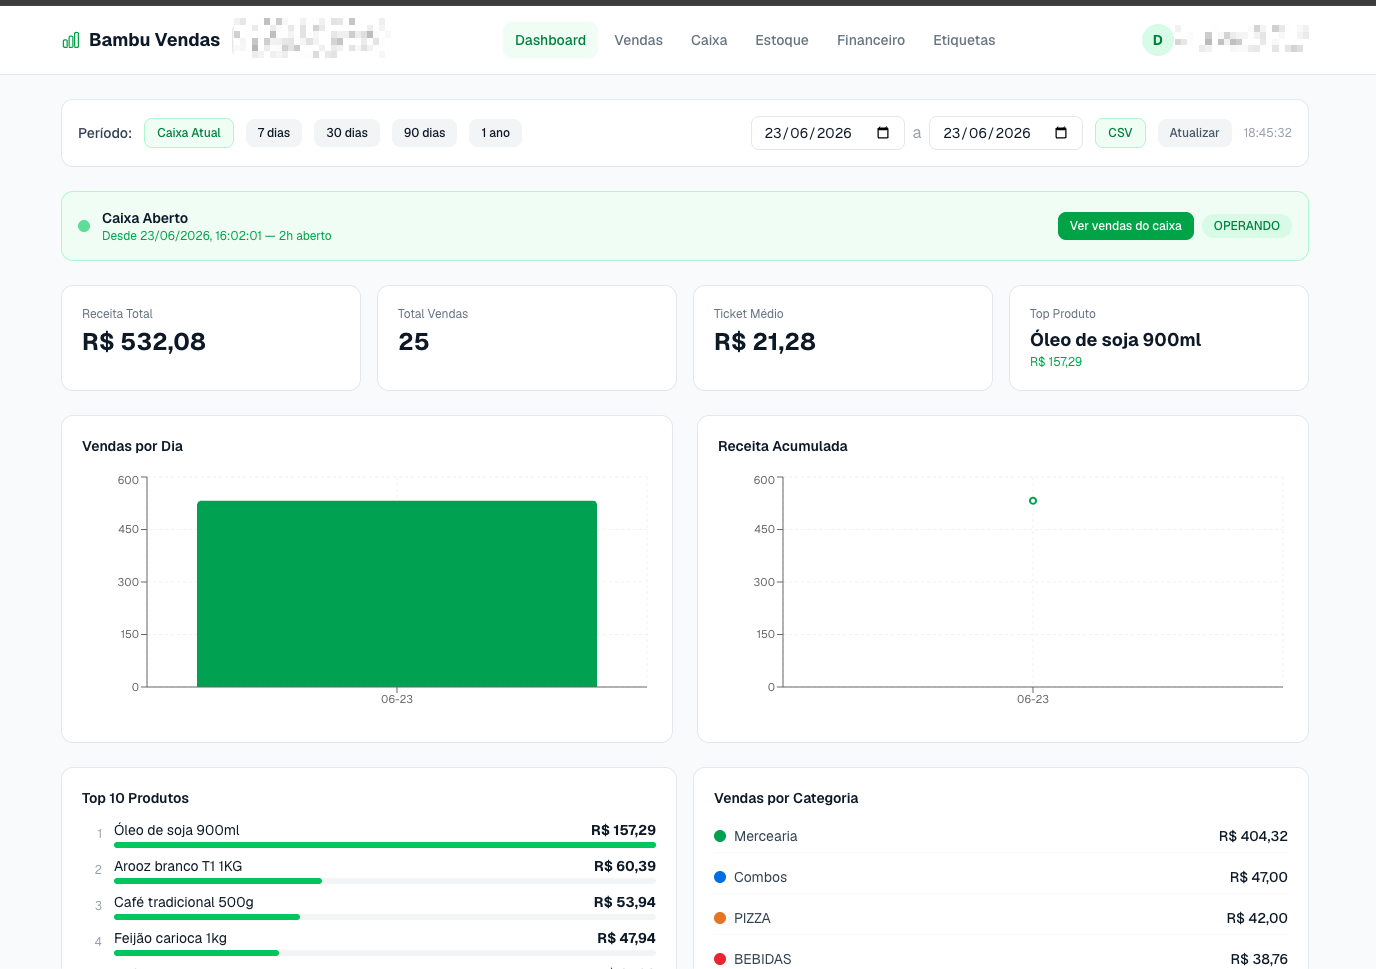1376x969 pixels.
Task: Click the 06-23 label under Vendas por Dia
Action: tap(397, 699)
